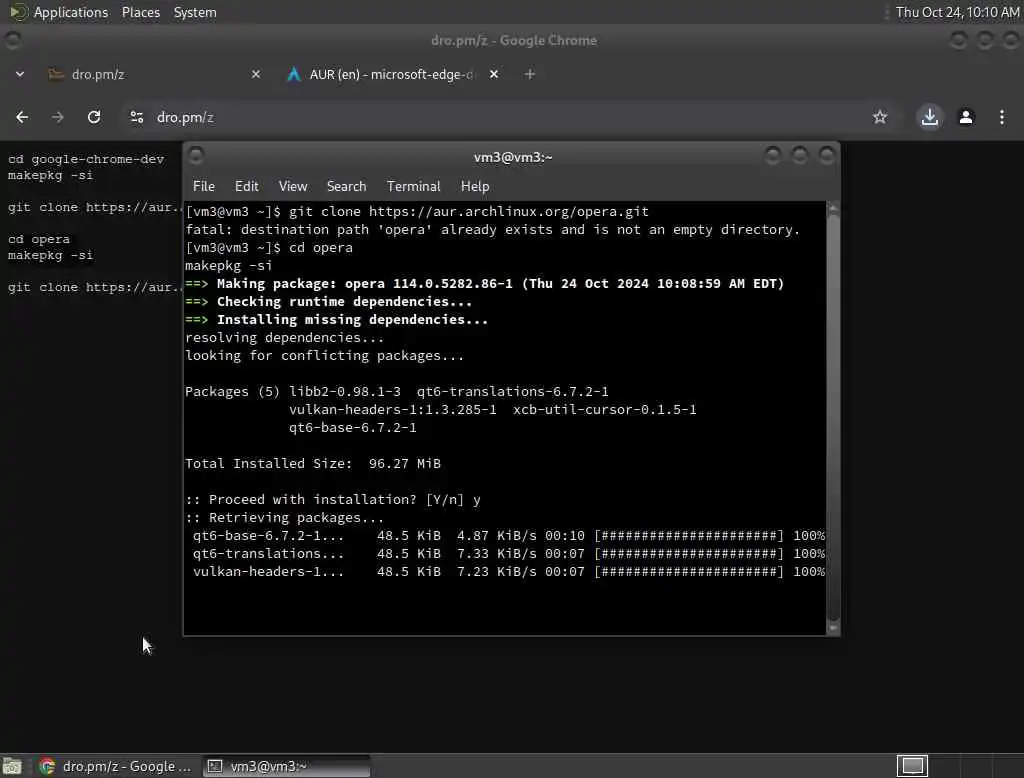1024x778 pixels.
Task: Click vulkan-headers-1 download progress row
Action: tap(509, 572)
